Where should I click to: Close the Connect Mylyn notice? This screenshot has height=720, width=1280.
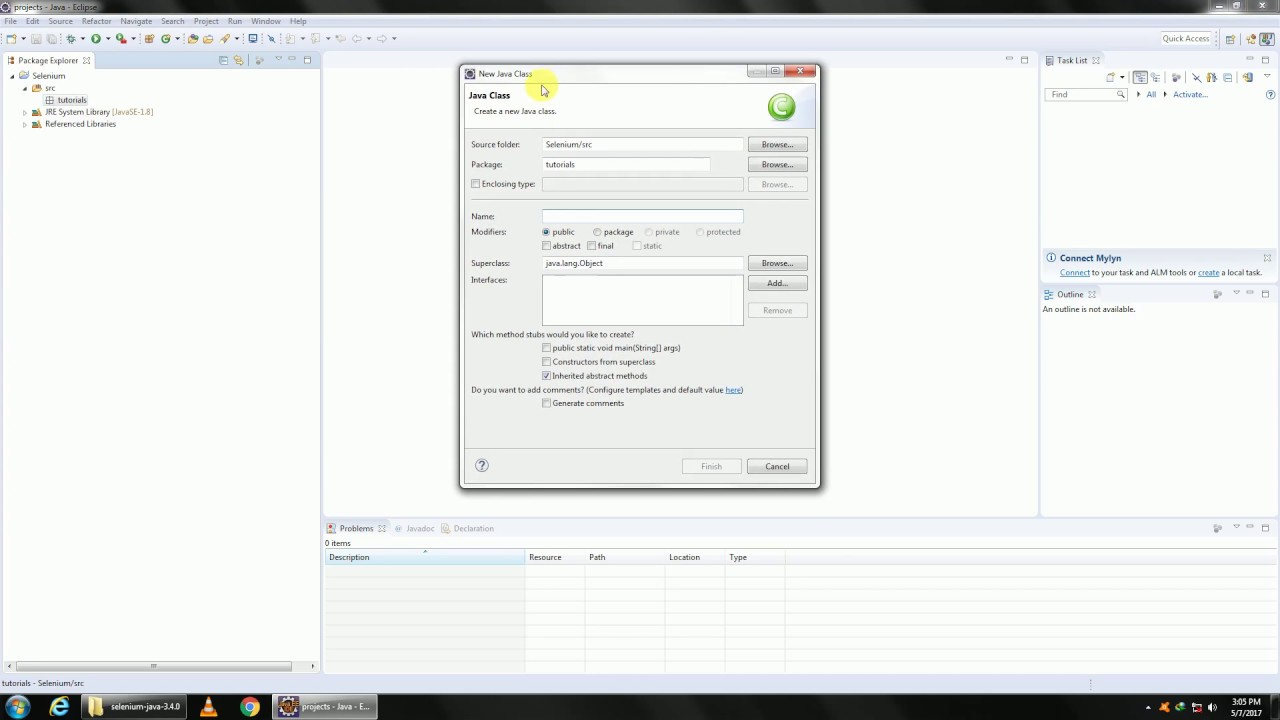point(1267,258)
